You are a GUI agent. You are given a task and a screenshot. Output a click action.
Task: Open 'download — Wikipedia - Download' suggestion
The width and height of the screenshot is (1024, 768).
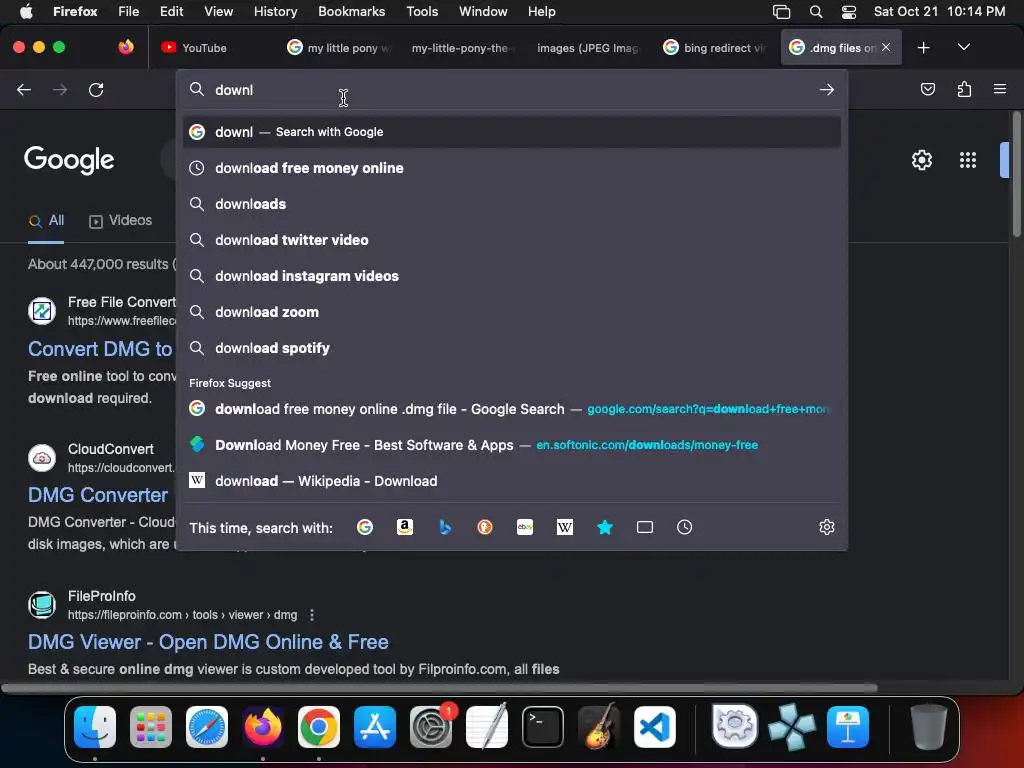511,481
